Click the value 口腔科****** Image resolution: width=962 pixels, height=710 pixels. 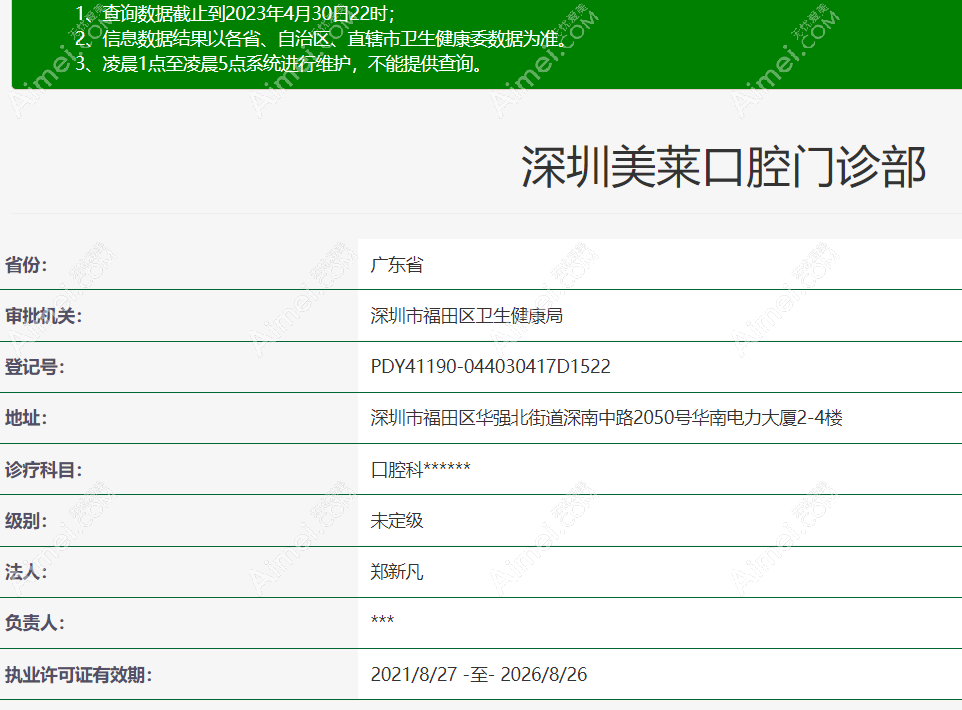(421, 469)
